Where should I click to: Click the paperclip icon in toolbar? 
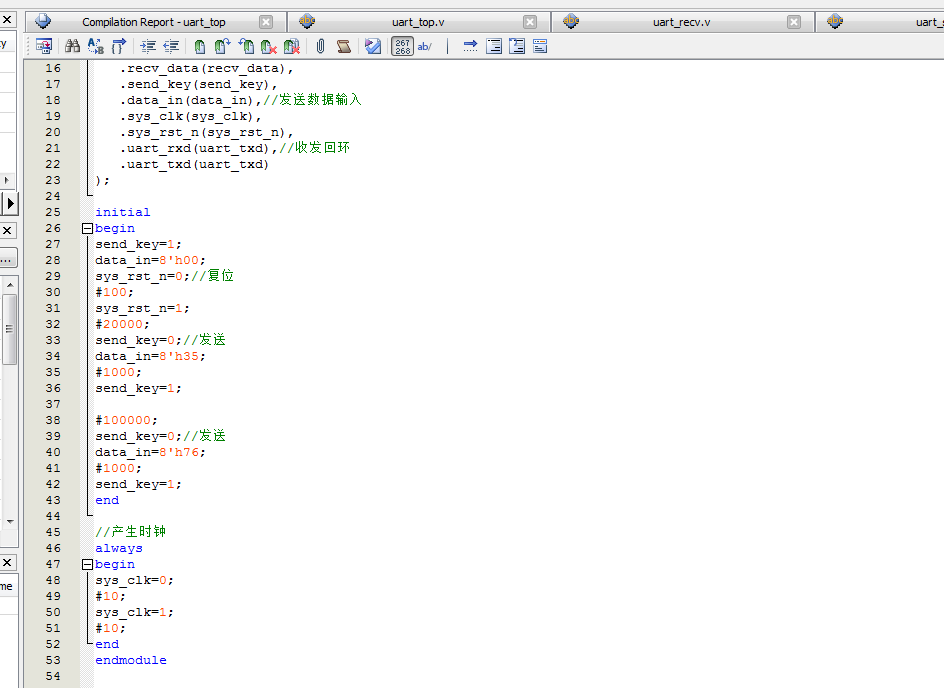point(320,46)
